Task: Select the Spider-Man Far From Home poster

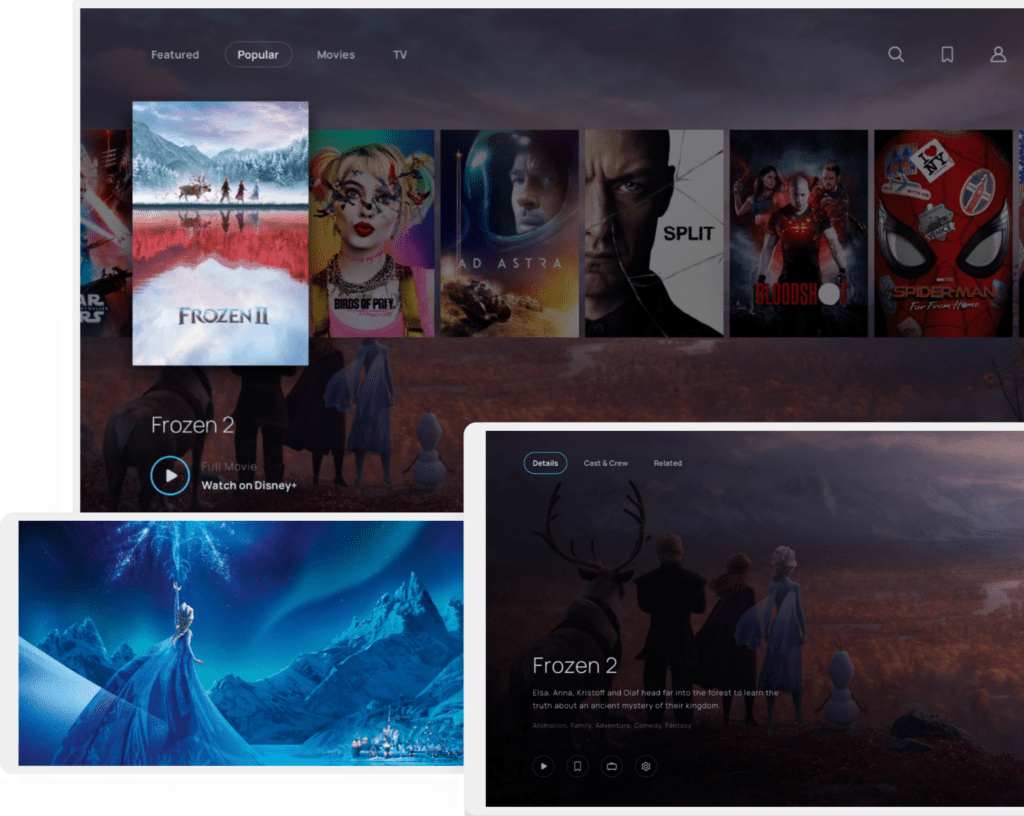Action: point(943,233)
